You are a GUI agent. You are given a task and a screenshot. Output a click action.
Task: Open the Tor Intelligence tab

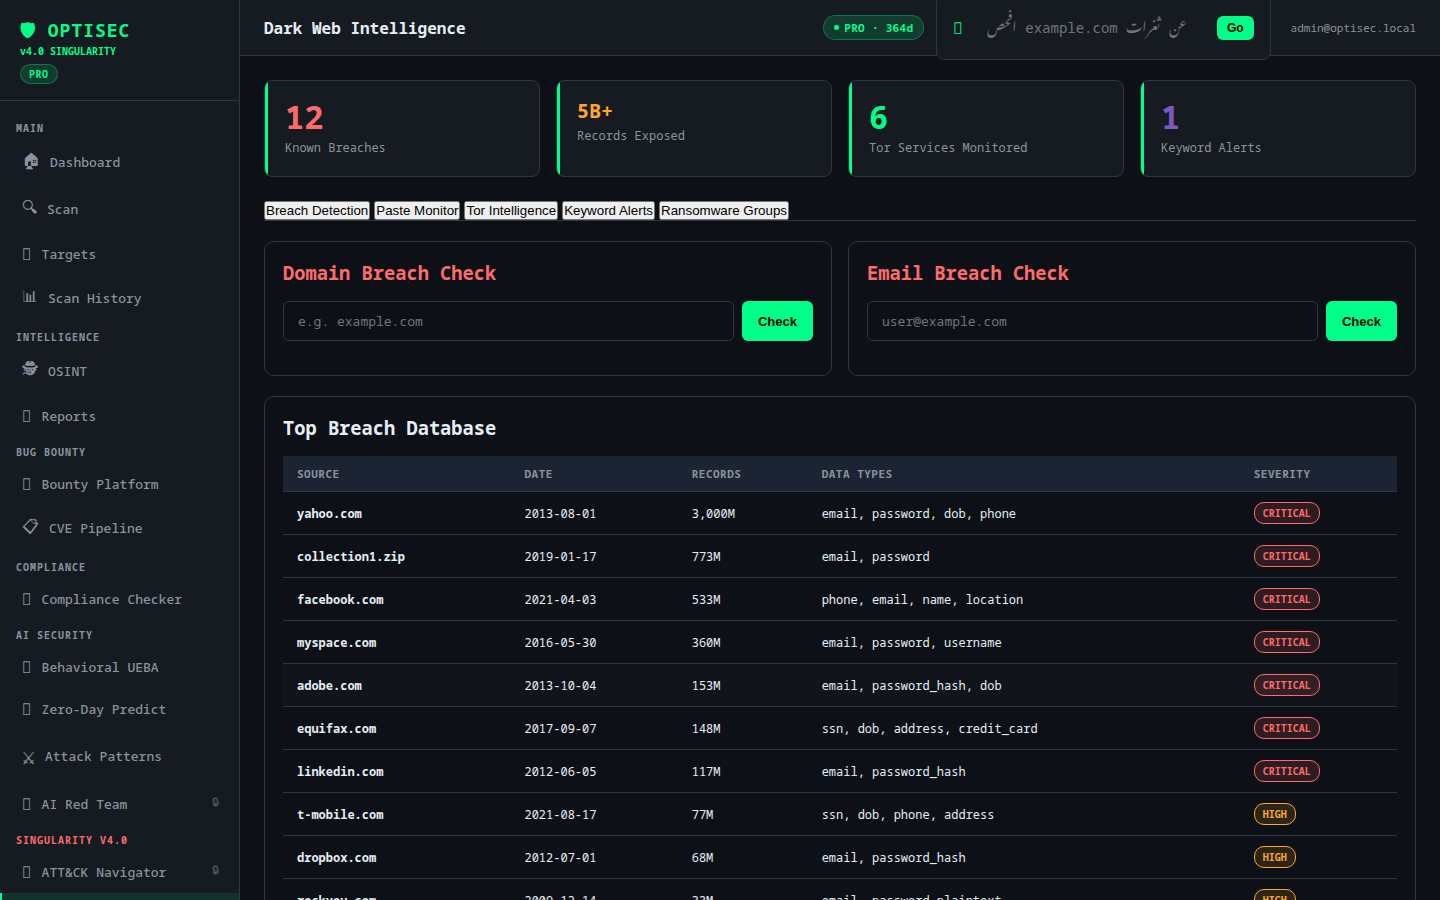tap(511, 210)
